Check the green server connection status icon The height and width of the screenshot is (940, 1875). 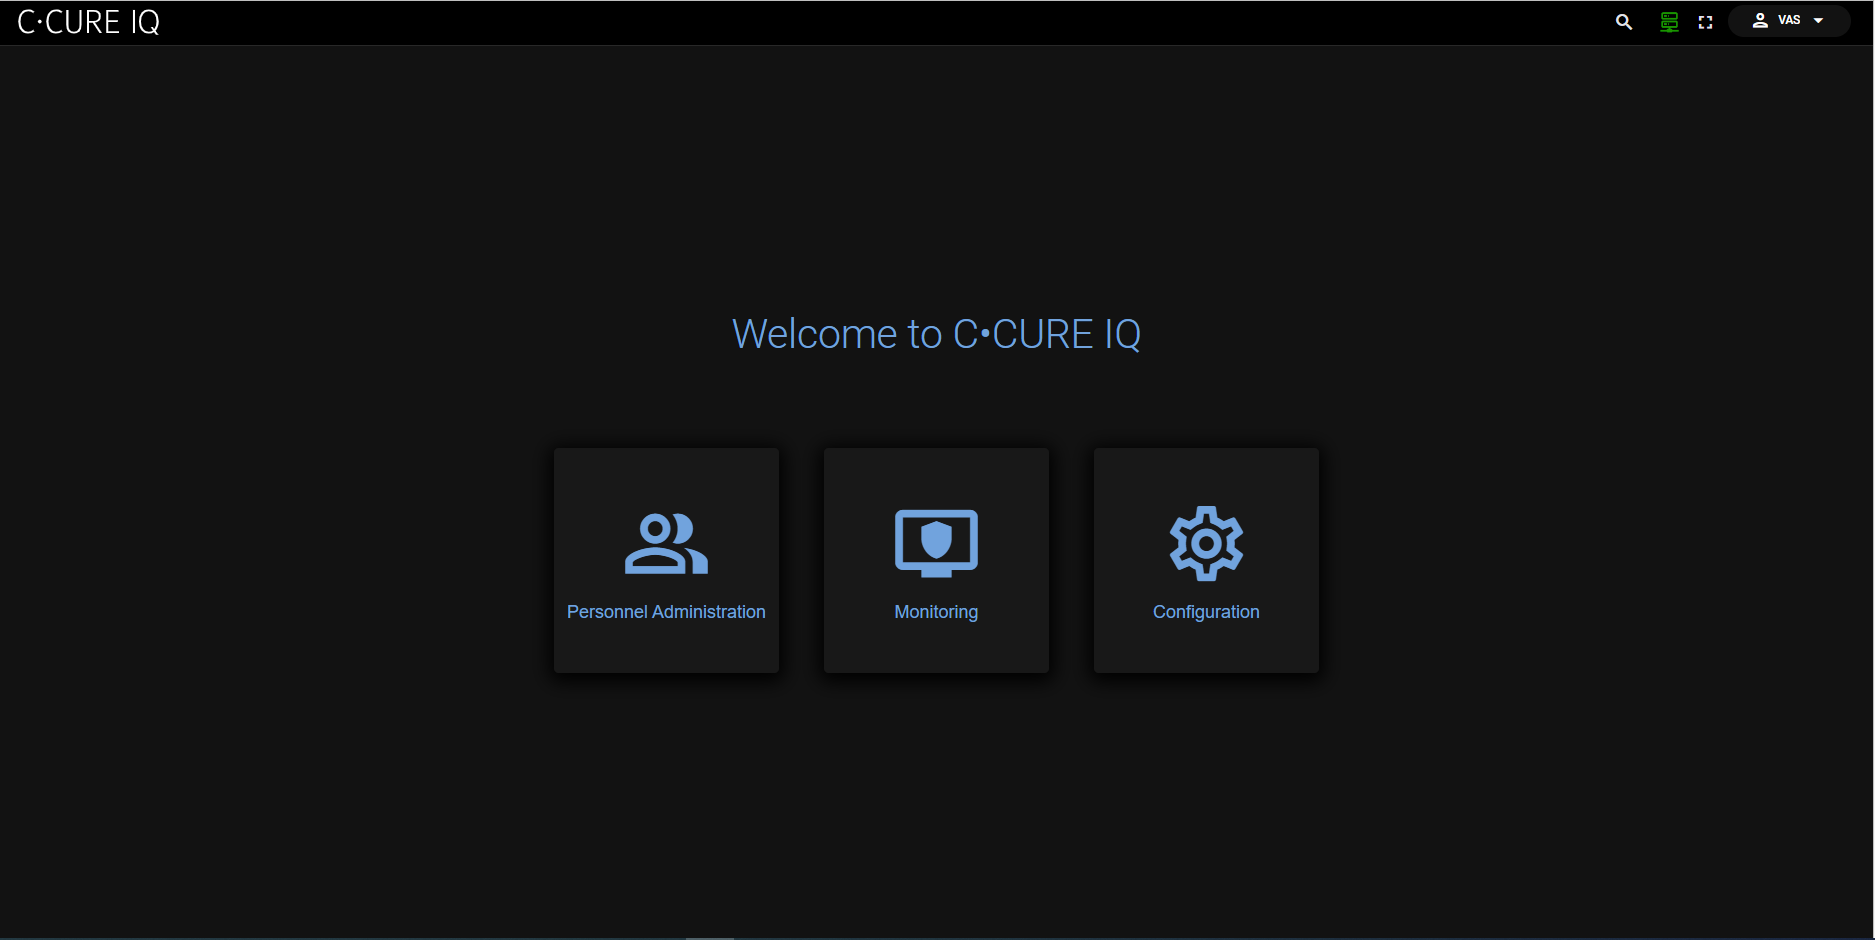pyautogui.click(x=1669, y=22)
